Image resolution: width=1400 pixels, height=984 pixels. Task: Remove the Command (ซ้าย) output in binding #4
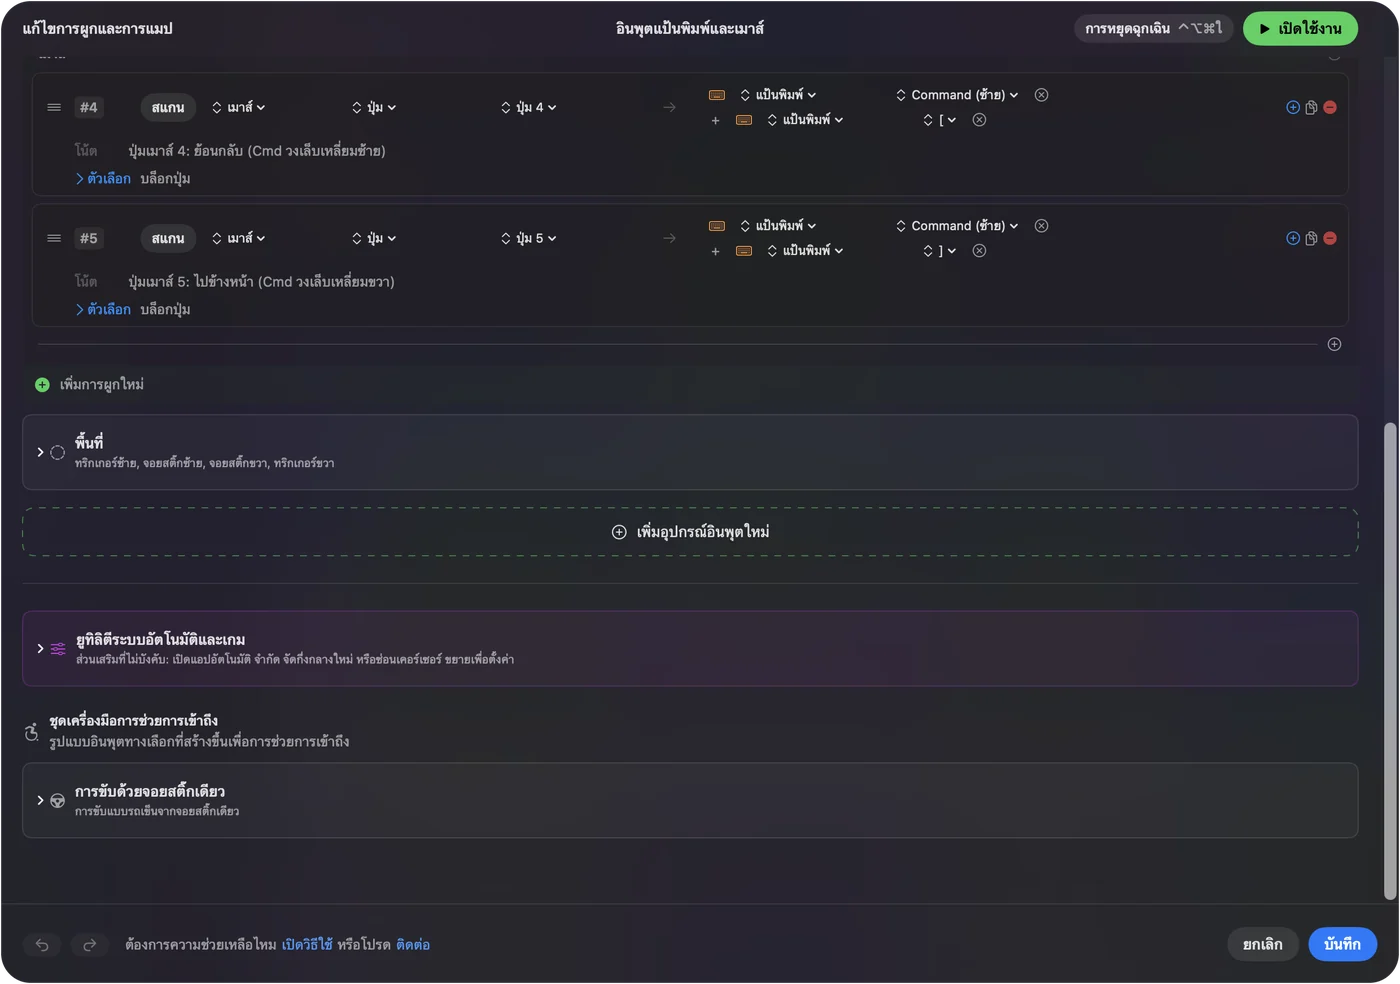[1041, 95]
